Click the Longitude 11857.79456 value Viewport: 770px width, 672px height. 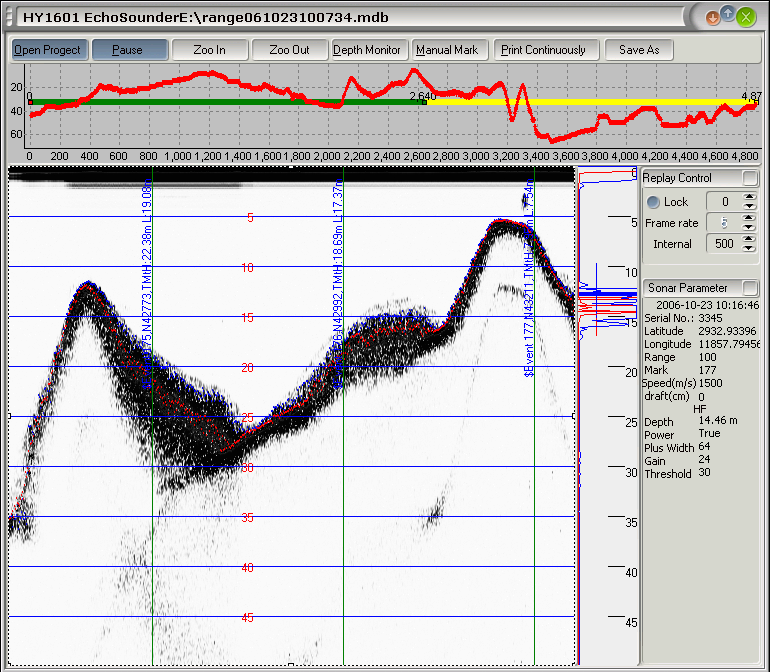pos(728,344)
